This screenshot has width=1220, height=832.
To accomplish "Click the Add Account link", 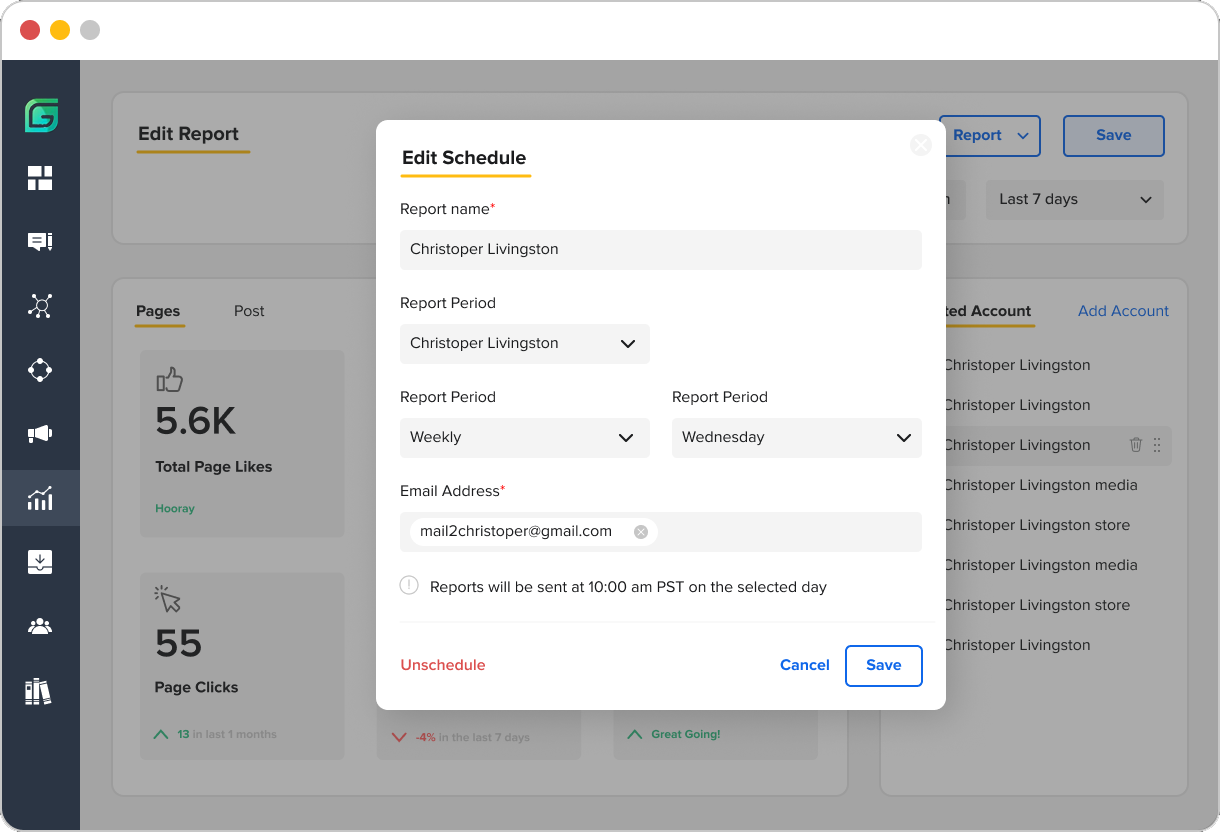I will pyautogui.click(x=1123, y=311).
